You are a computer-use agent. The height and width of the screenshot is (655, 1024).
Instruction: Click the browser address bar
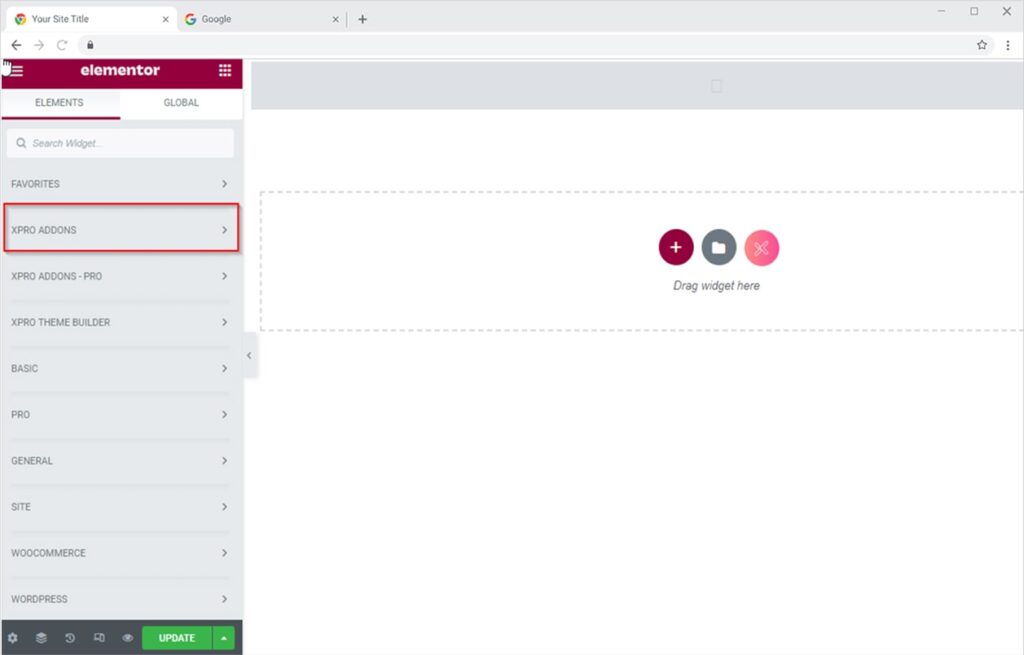536,45
